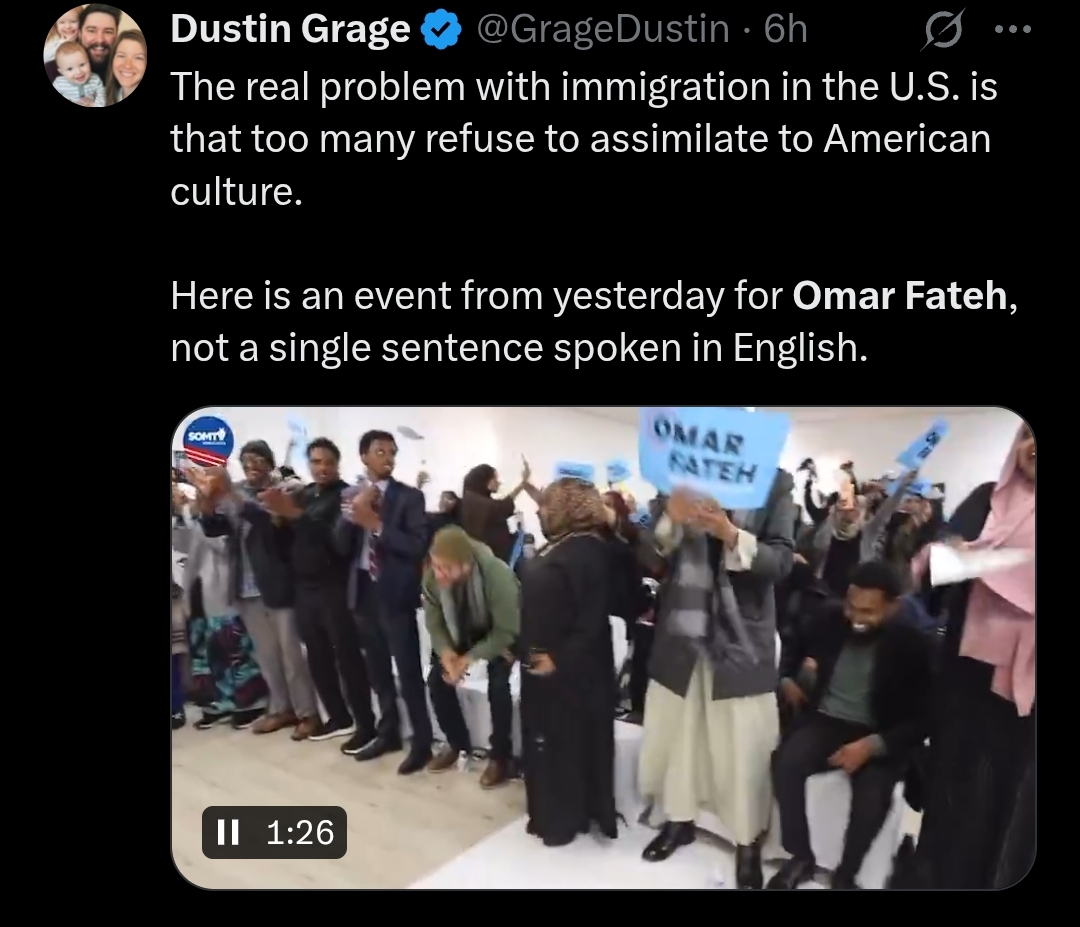The height and width of the screenshot is (927, 1080).
Task: Open the tweet via the 6h timestamp
Action: pyautogui.click(x=785, y=29)
